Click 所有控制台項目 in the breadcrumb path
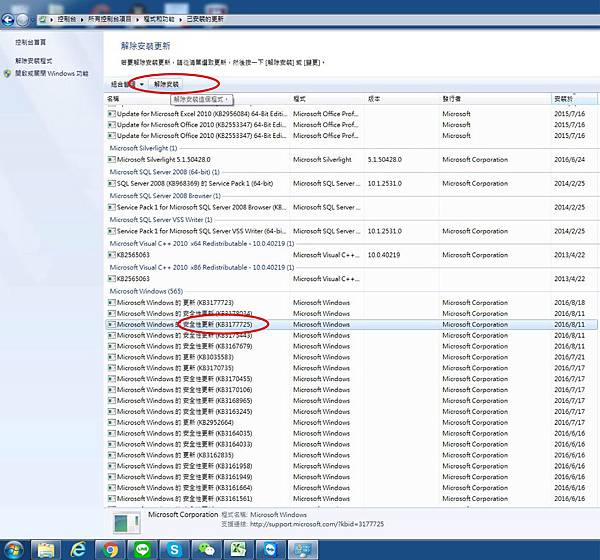 (x=110, y=19)
